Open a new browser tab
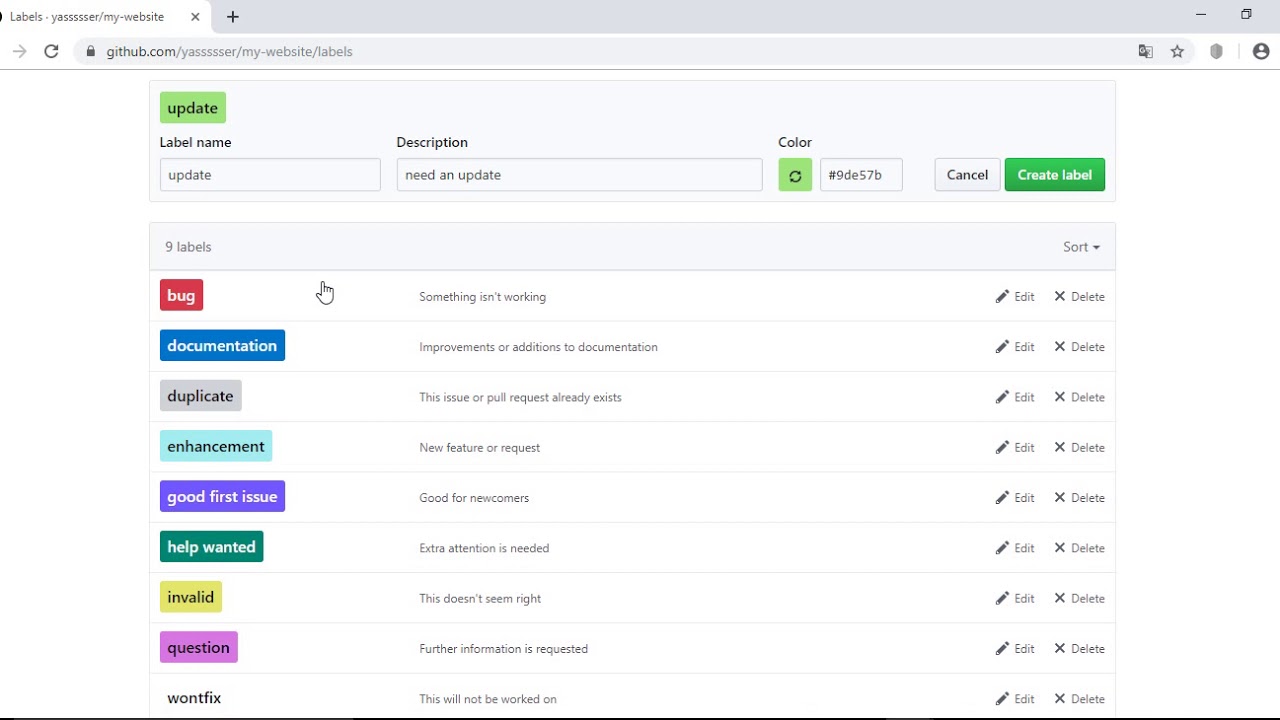1280x720 pixels. point(233,17)
